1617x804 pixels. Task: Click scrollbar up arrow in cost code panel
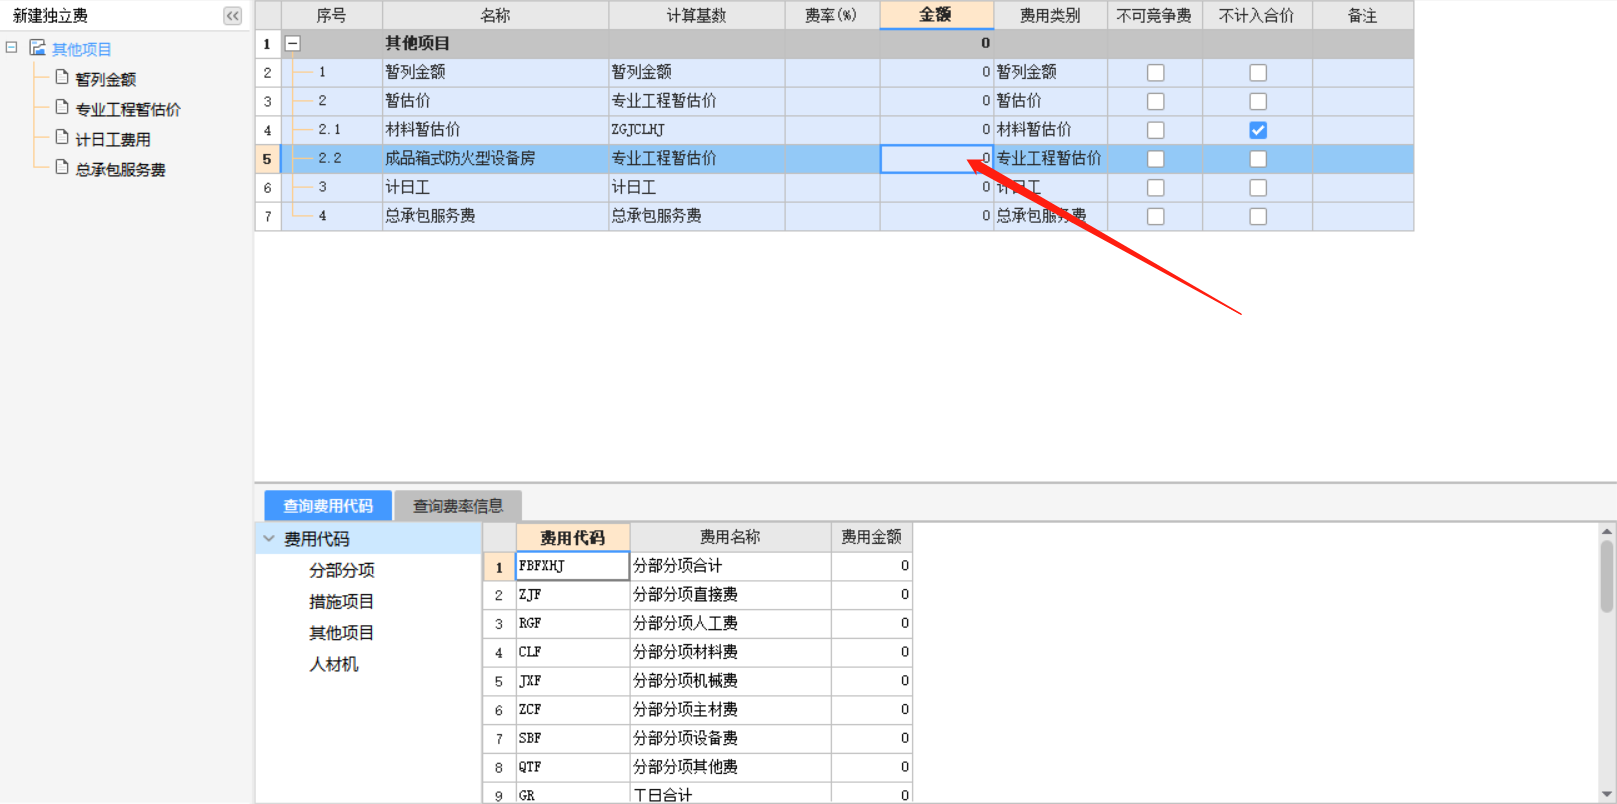tap(1607, 531)
